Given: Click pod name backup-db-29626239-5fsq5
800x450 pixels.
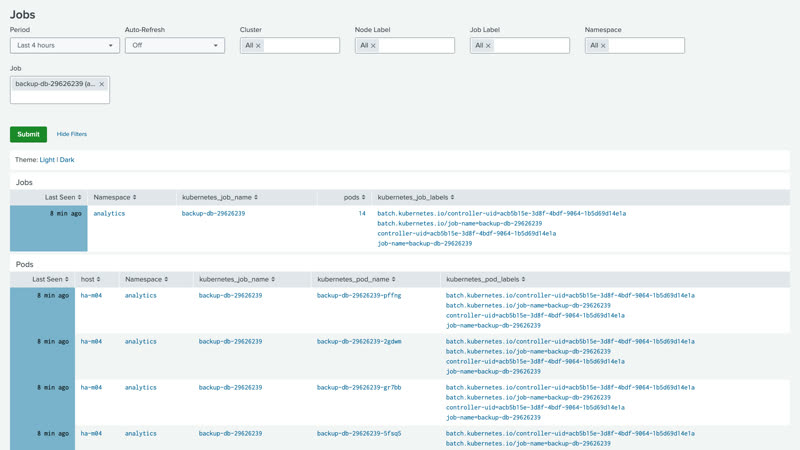Looking at the screenshot, I should (x=359, y=434).
